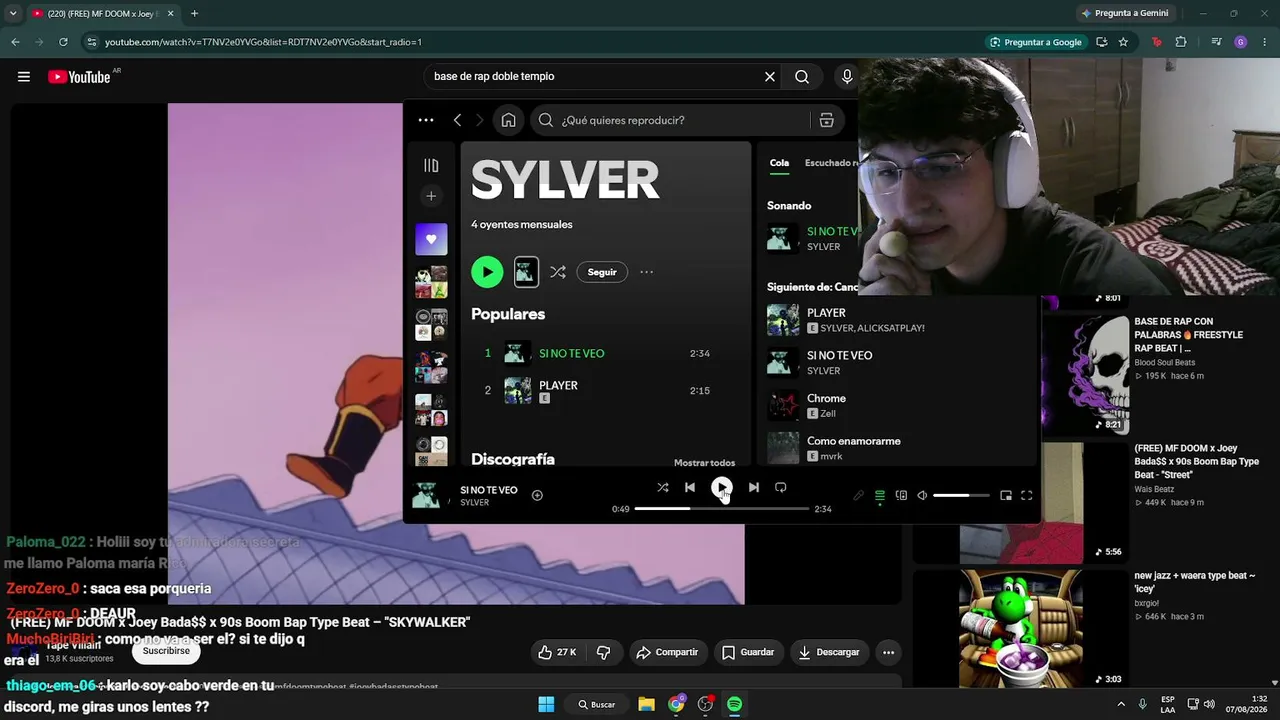
Task: Open Windows Start menu
Action: coord(546,704)
